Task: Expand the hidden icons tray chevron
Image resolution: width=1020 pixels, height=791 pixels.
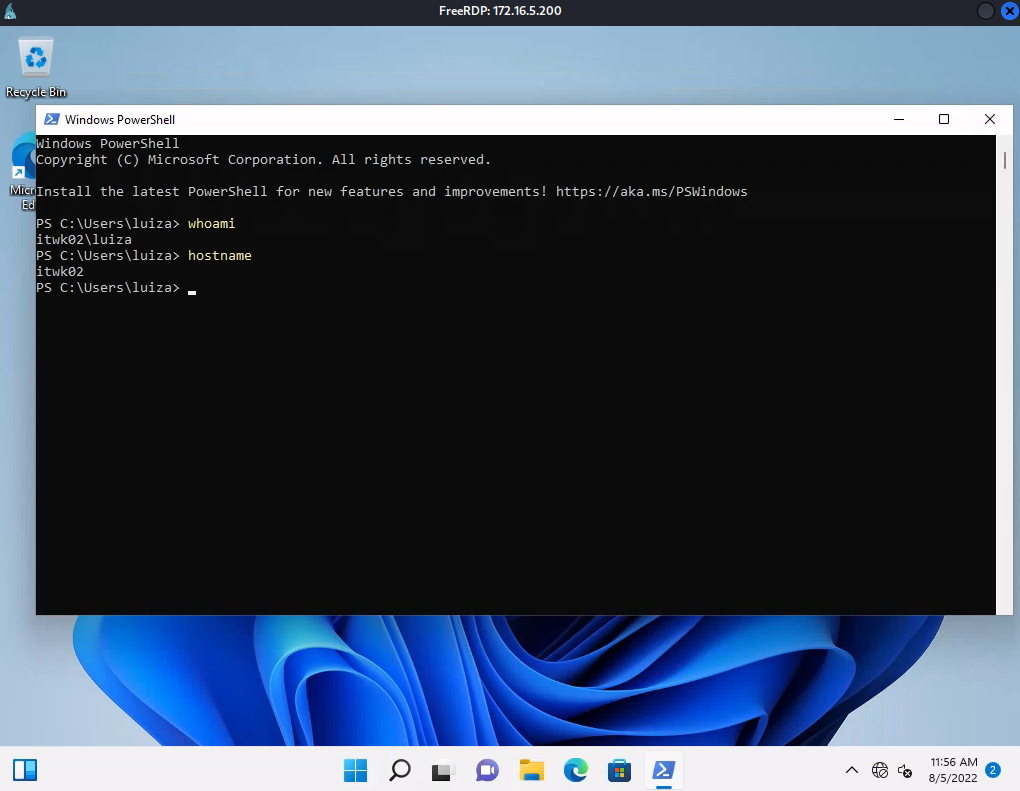Action: pyautogui.click(x=852, y=770)
